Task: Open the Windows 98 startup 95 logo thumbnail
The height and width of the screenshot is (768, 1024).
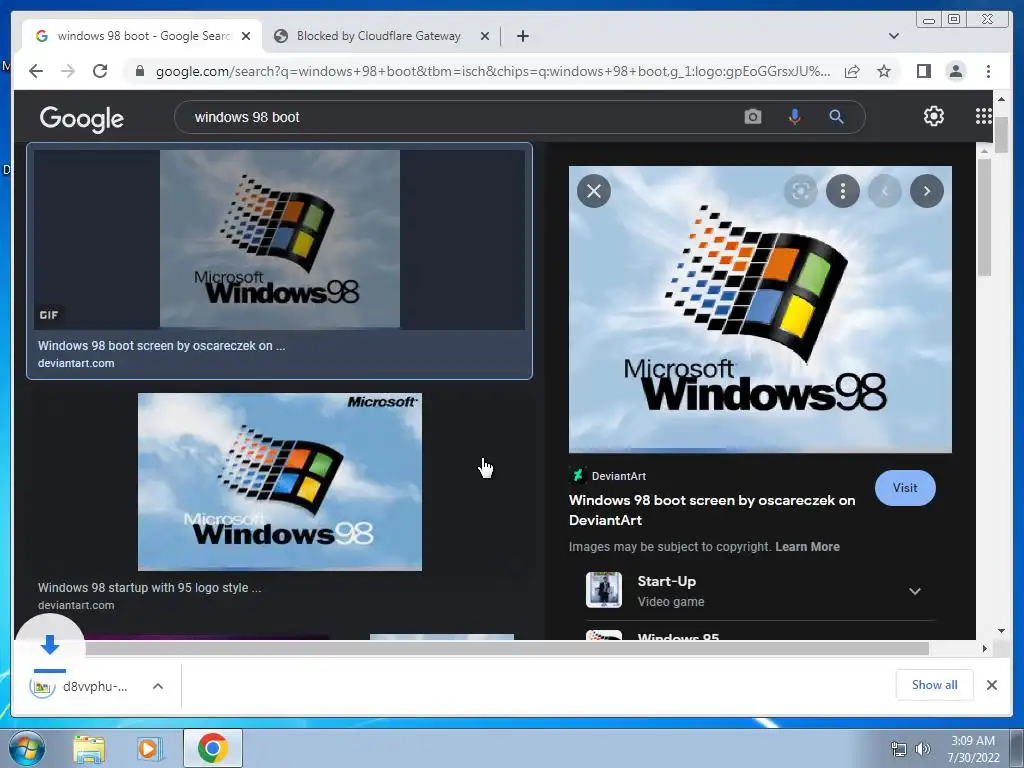Action: pos(280,482)
